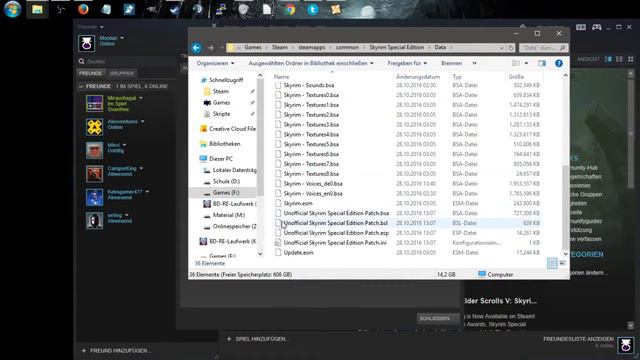Select 'Schule (D:)' drive
This screenshot has height=360, width=640.
(226, 181)
